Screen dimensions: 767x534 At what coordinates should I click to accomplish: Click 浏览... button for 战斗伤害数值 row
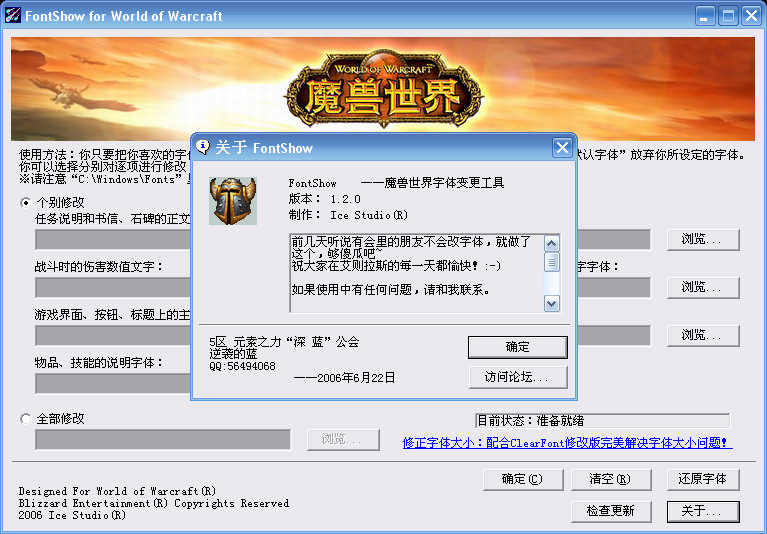(703, 288)
